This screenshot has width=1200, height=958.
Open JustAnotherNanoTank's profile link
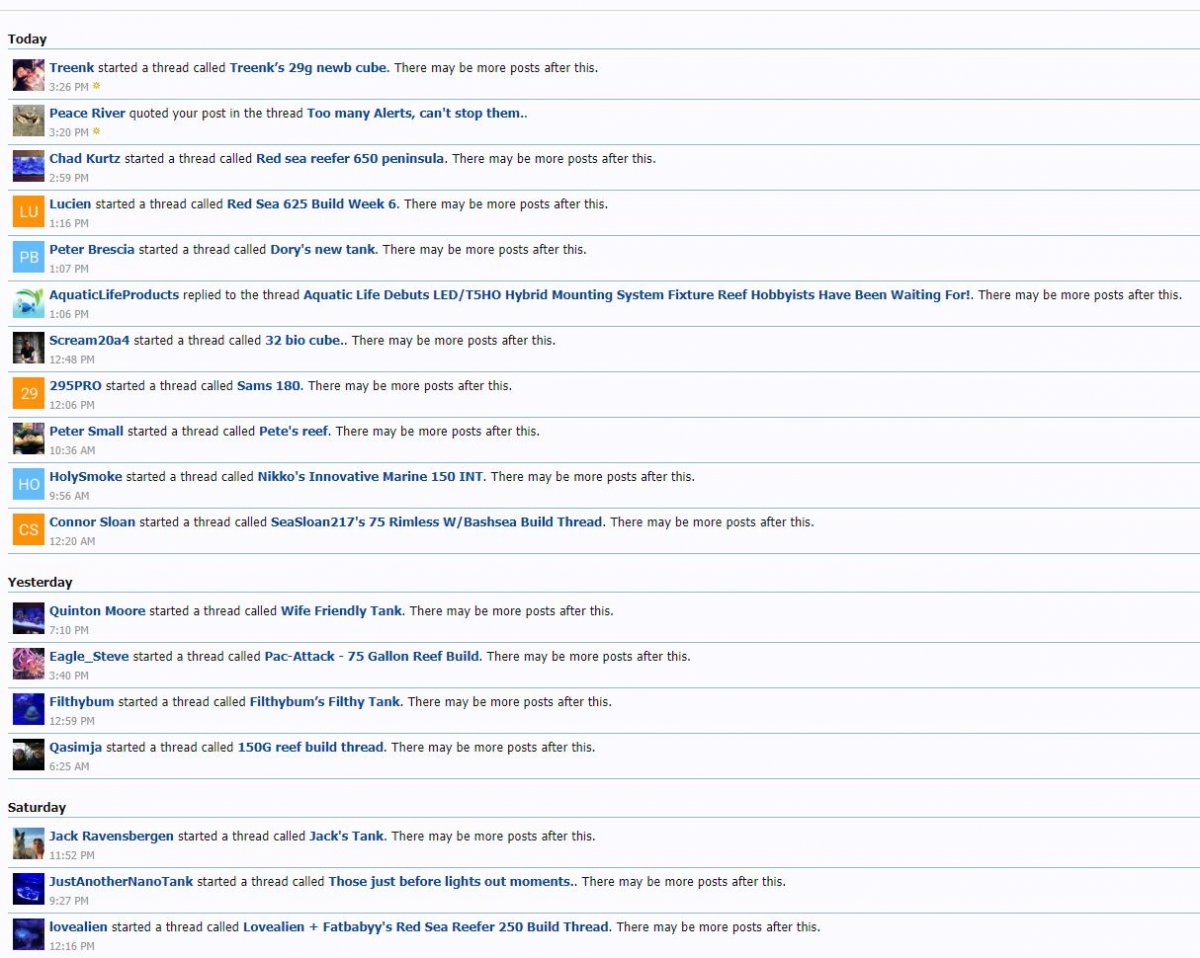(121, 882)
